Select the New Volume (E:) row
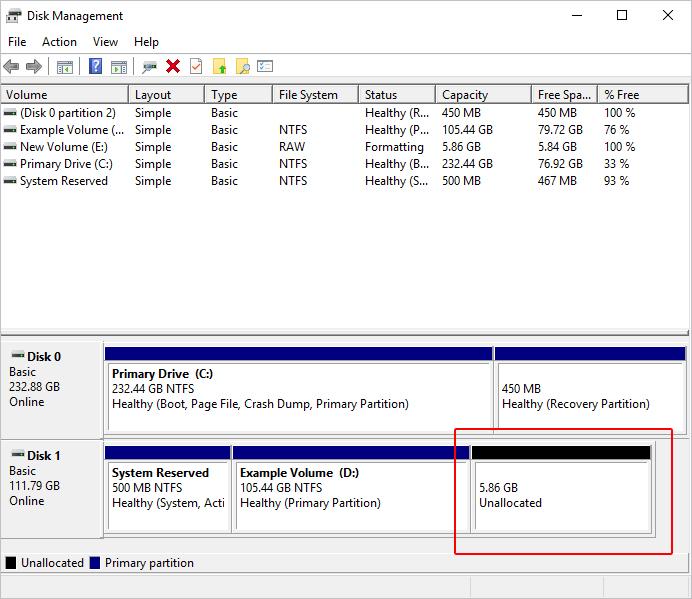Image resolution: width=692 pixels, height=599 pixels. 344,147
